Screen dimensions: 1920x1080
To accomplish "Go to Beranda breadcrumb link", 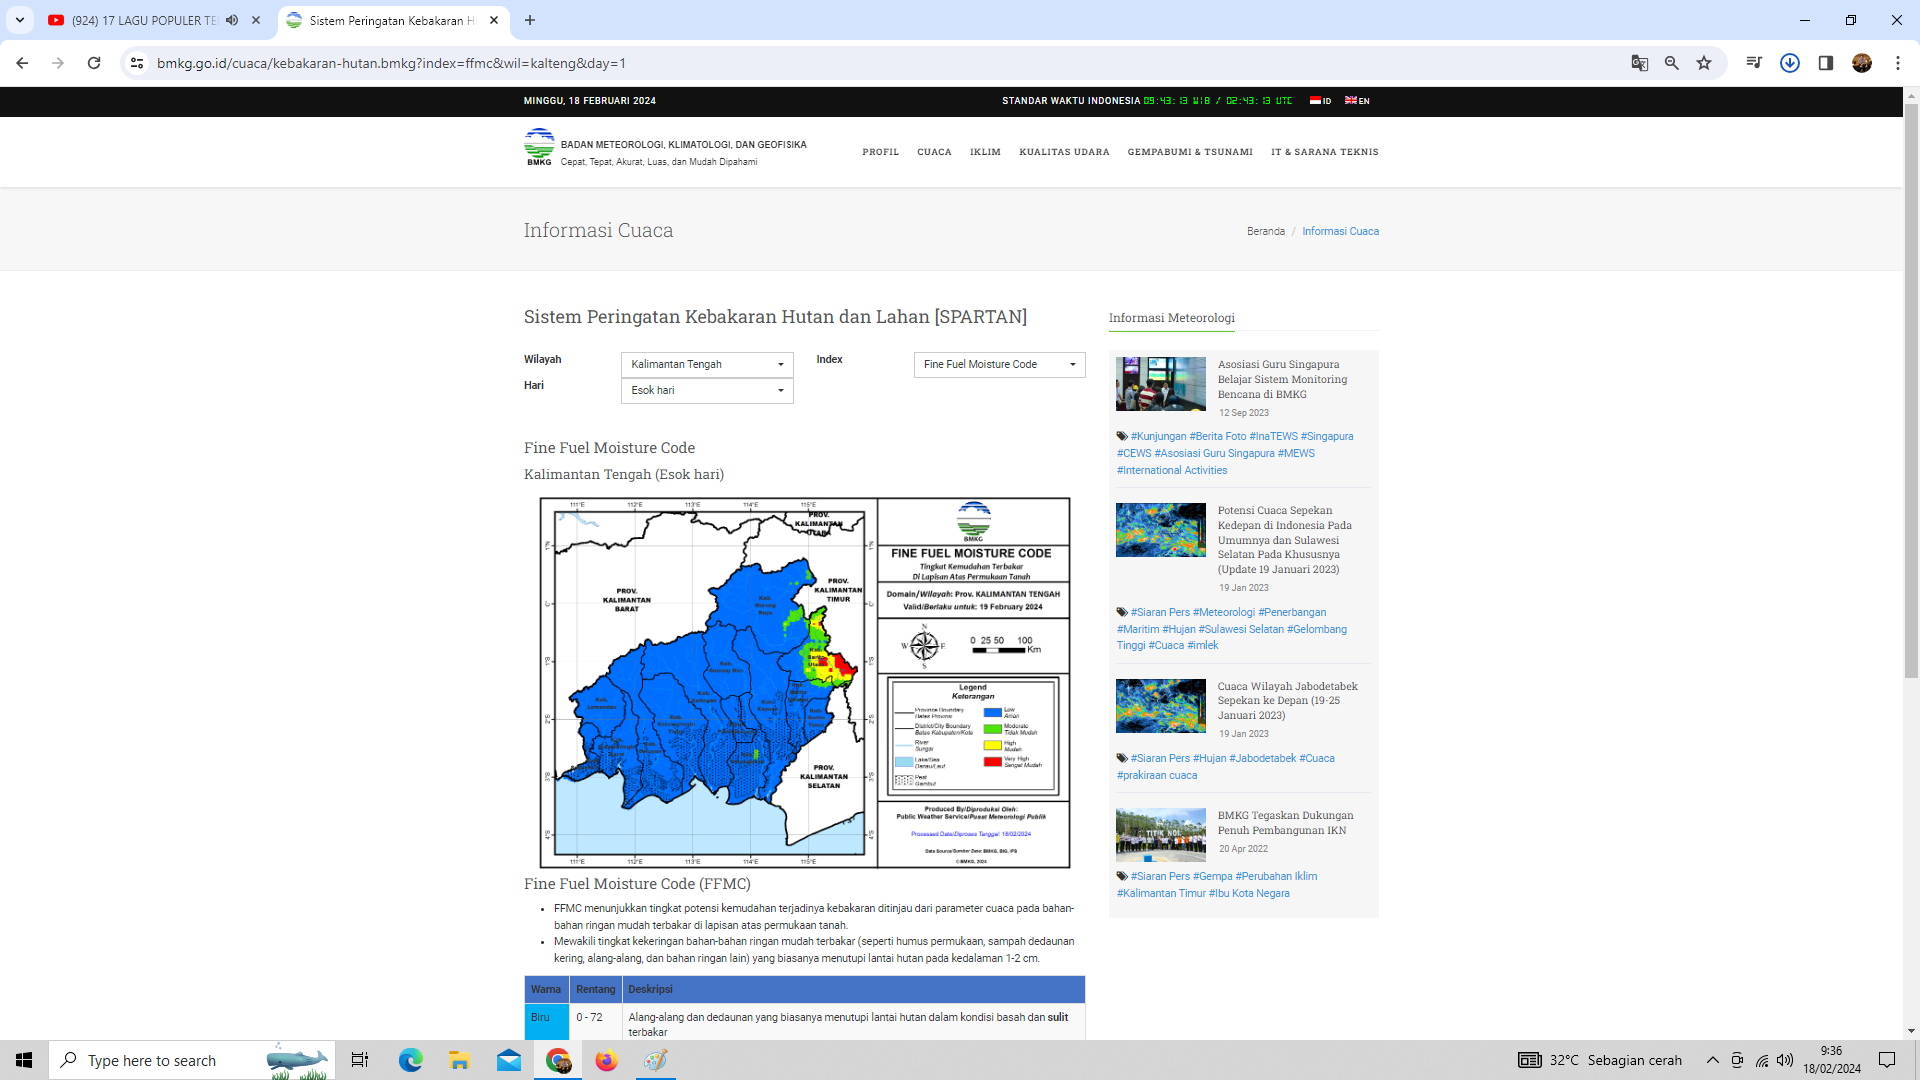I will pos(1265,231).
